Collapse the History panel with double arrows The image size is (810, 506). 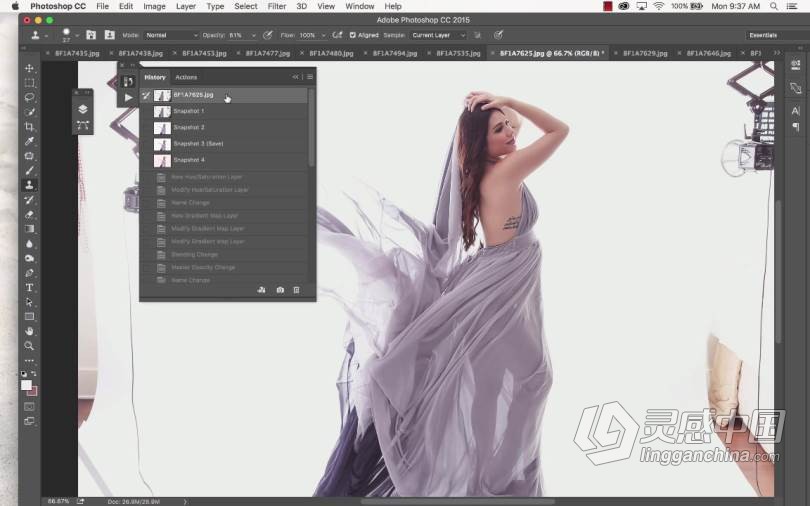[295, 77]
